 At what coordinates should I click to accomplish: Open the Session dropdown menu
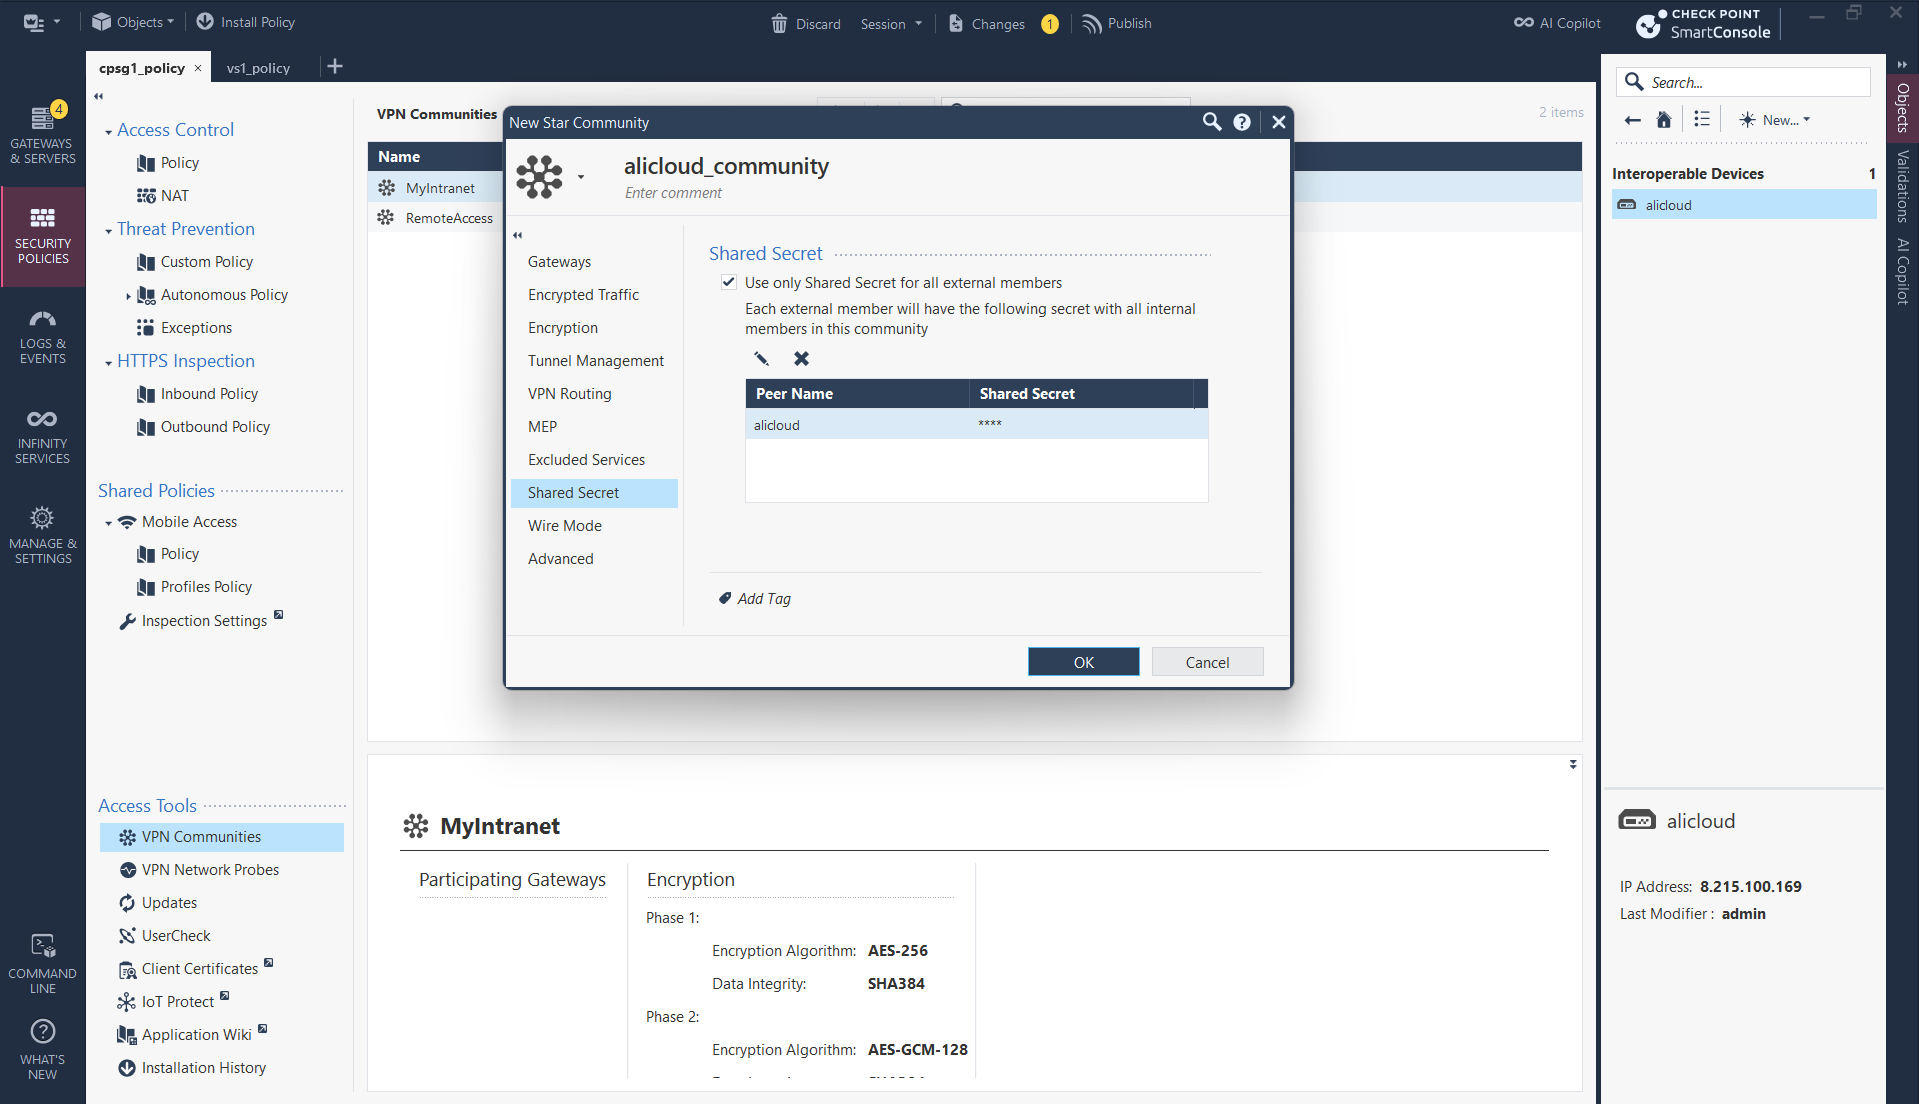coord(890,23)
